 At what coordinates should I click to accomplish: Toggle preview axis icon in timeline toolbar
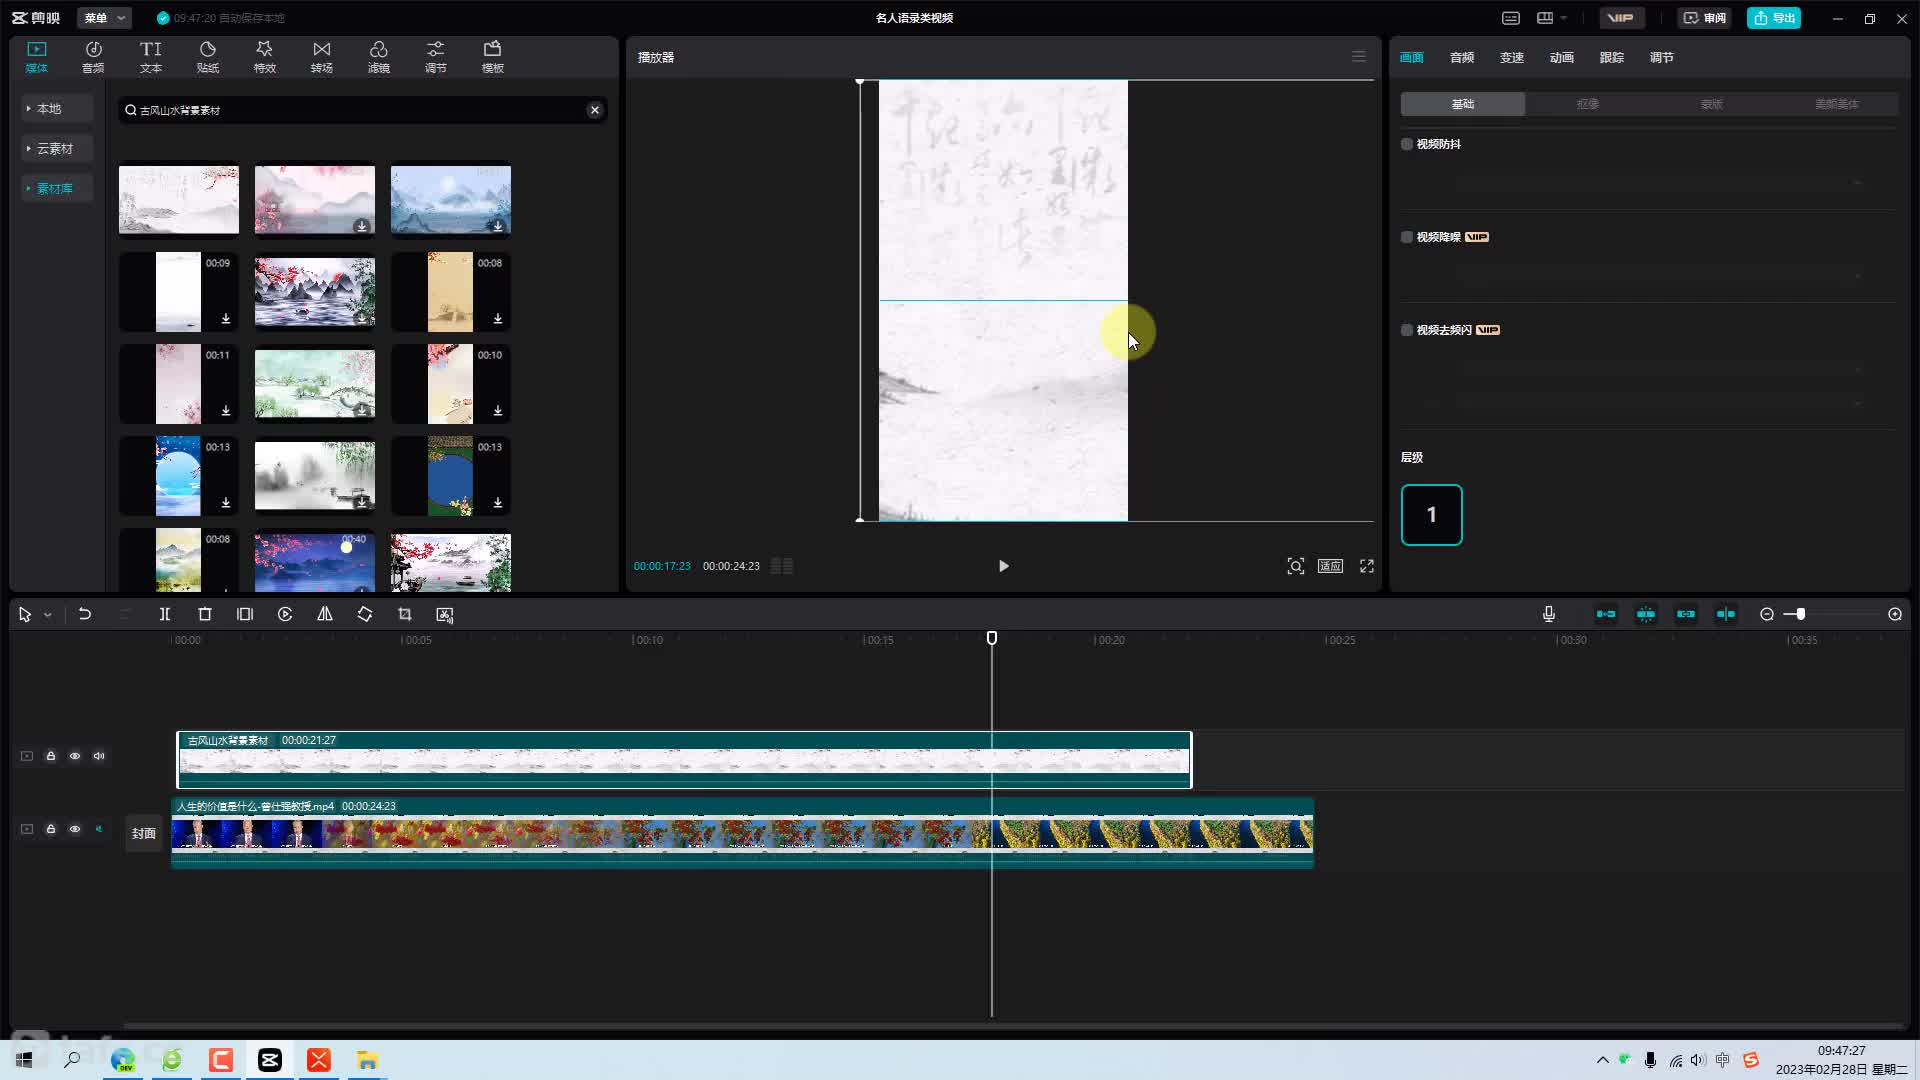[x=1726, y=614]
